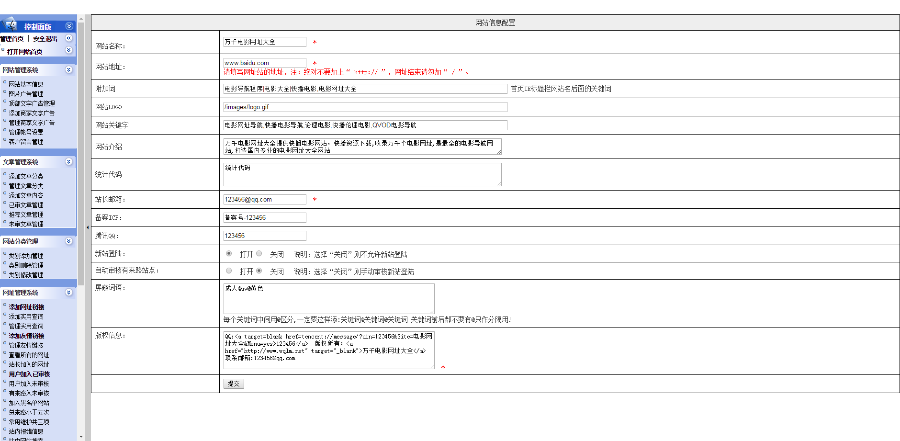This screenshot has height=441, width=900.
Task: Collapse the 网址管理系统 sidebar section
Action: [69, 292]
